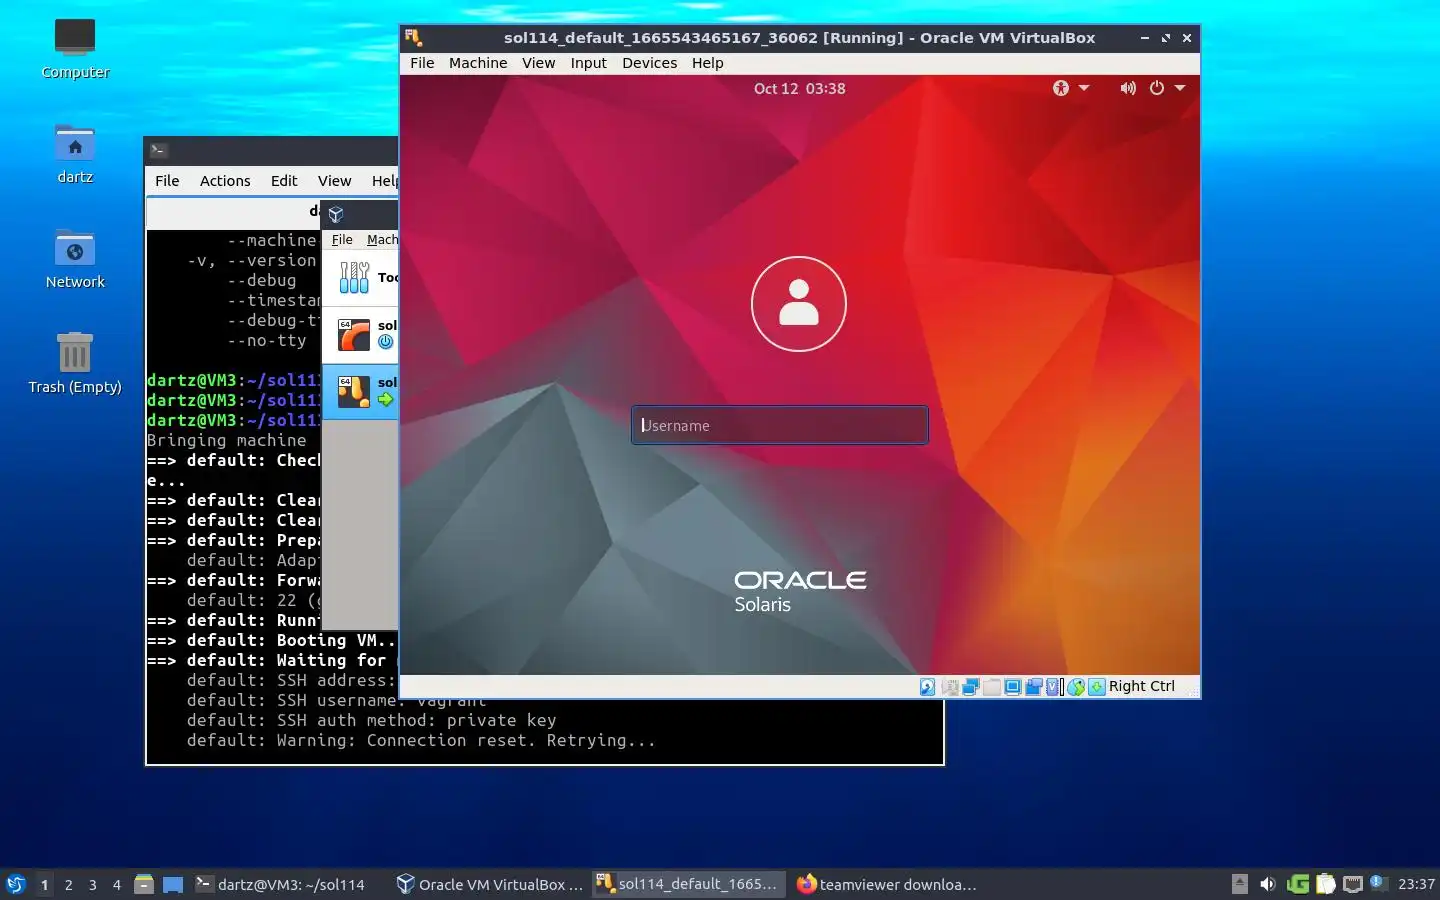Switch to teamviewer download Firefox taskbar entry
The height and width of the screenshot is (900, 1440).
pyautogui.click(x=888, y=884)
